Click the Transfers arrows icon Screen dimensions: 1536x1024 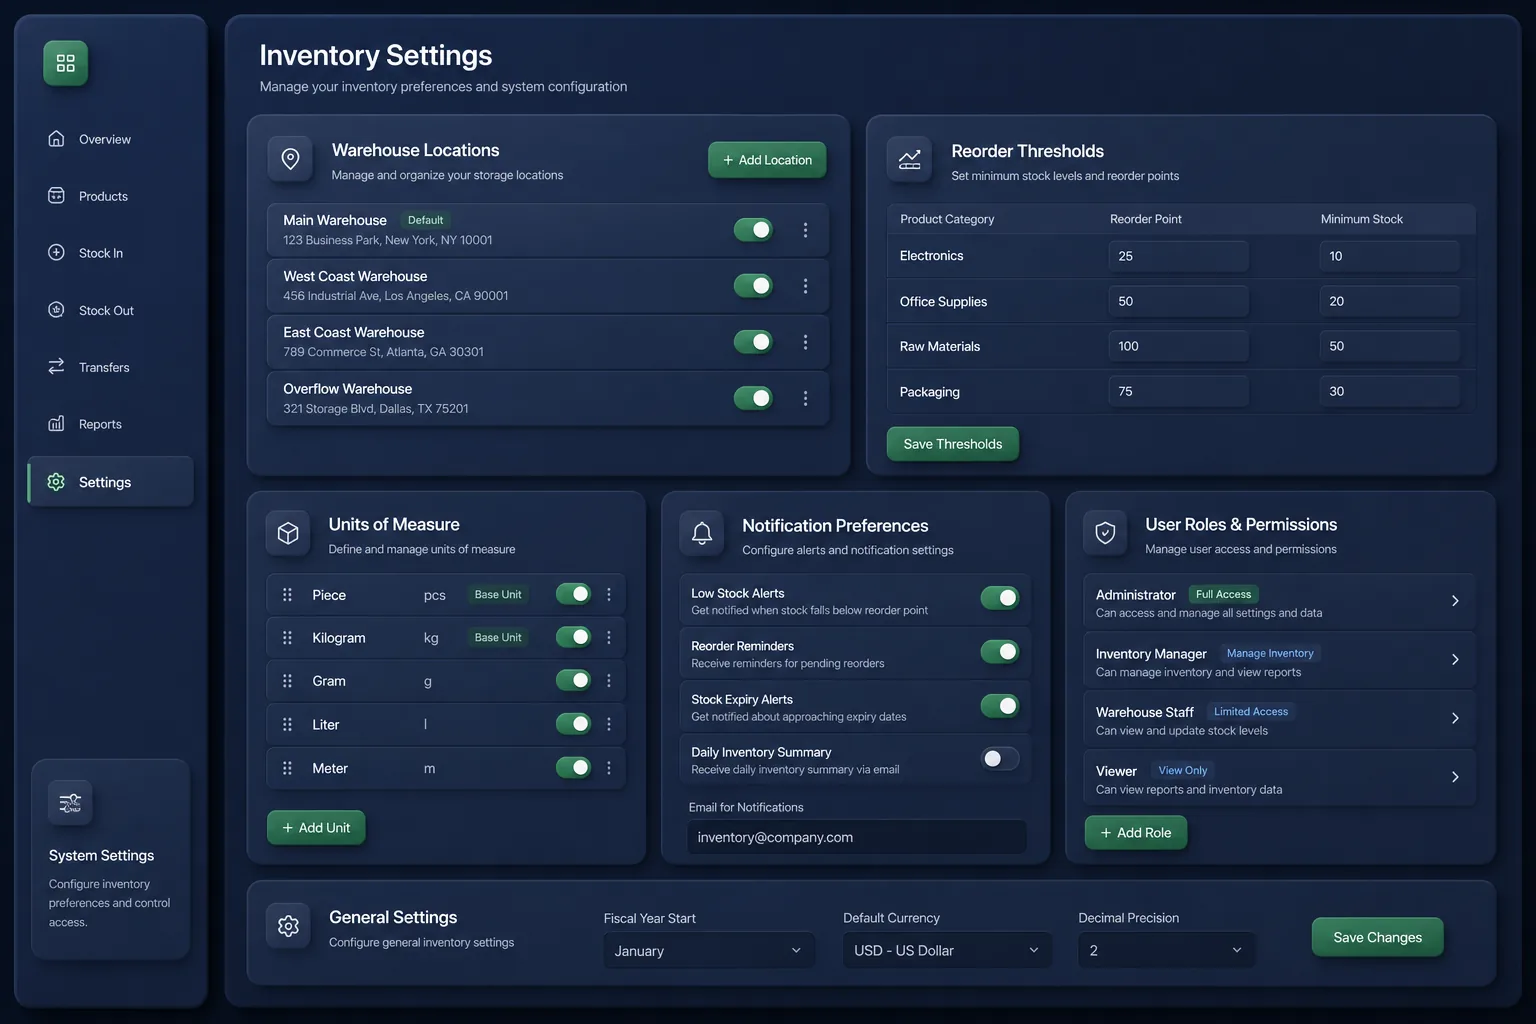(x=57, y=367)
